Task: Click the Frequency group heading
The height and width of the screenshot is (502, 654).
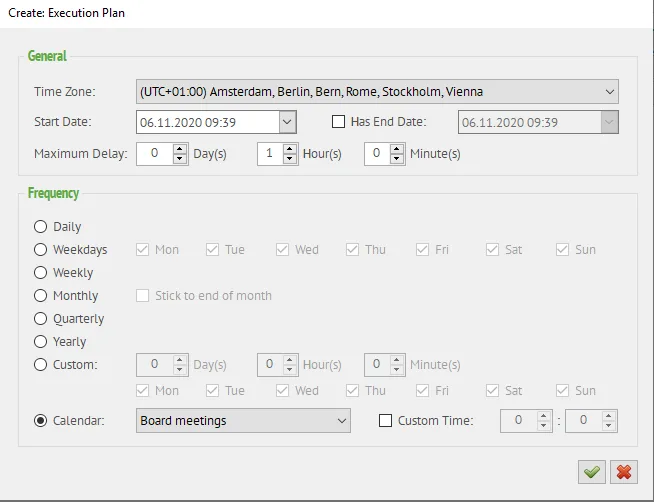Action: click(53, 193)
